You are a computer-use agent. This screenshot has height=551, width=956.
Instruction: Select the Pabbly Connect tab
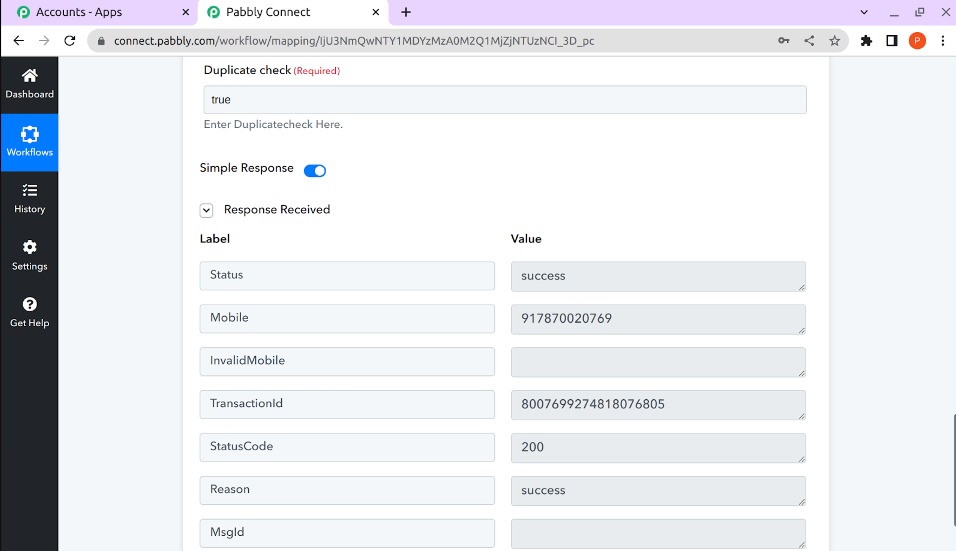pyautogui.click(x=290, y=12)
